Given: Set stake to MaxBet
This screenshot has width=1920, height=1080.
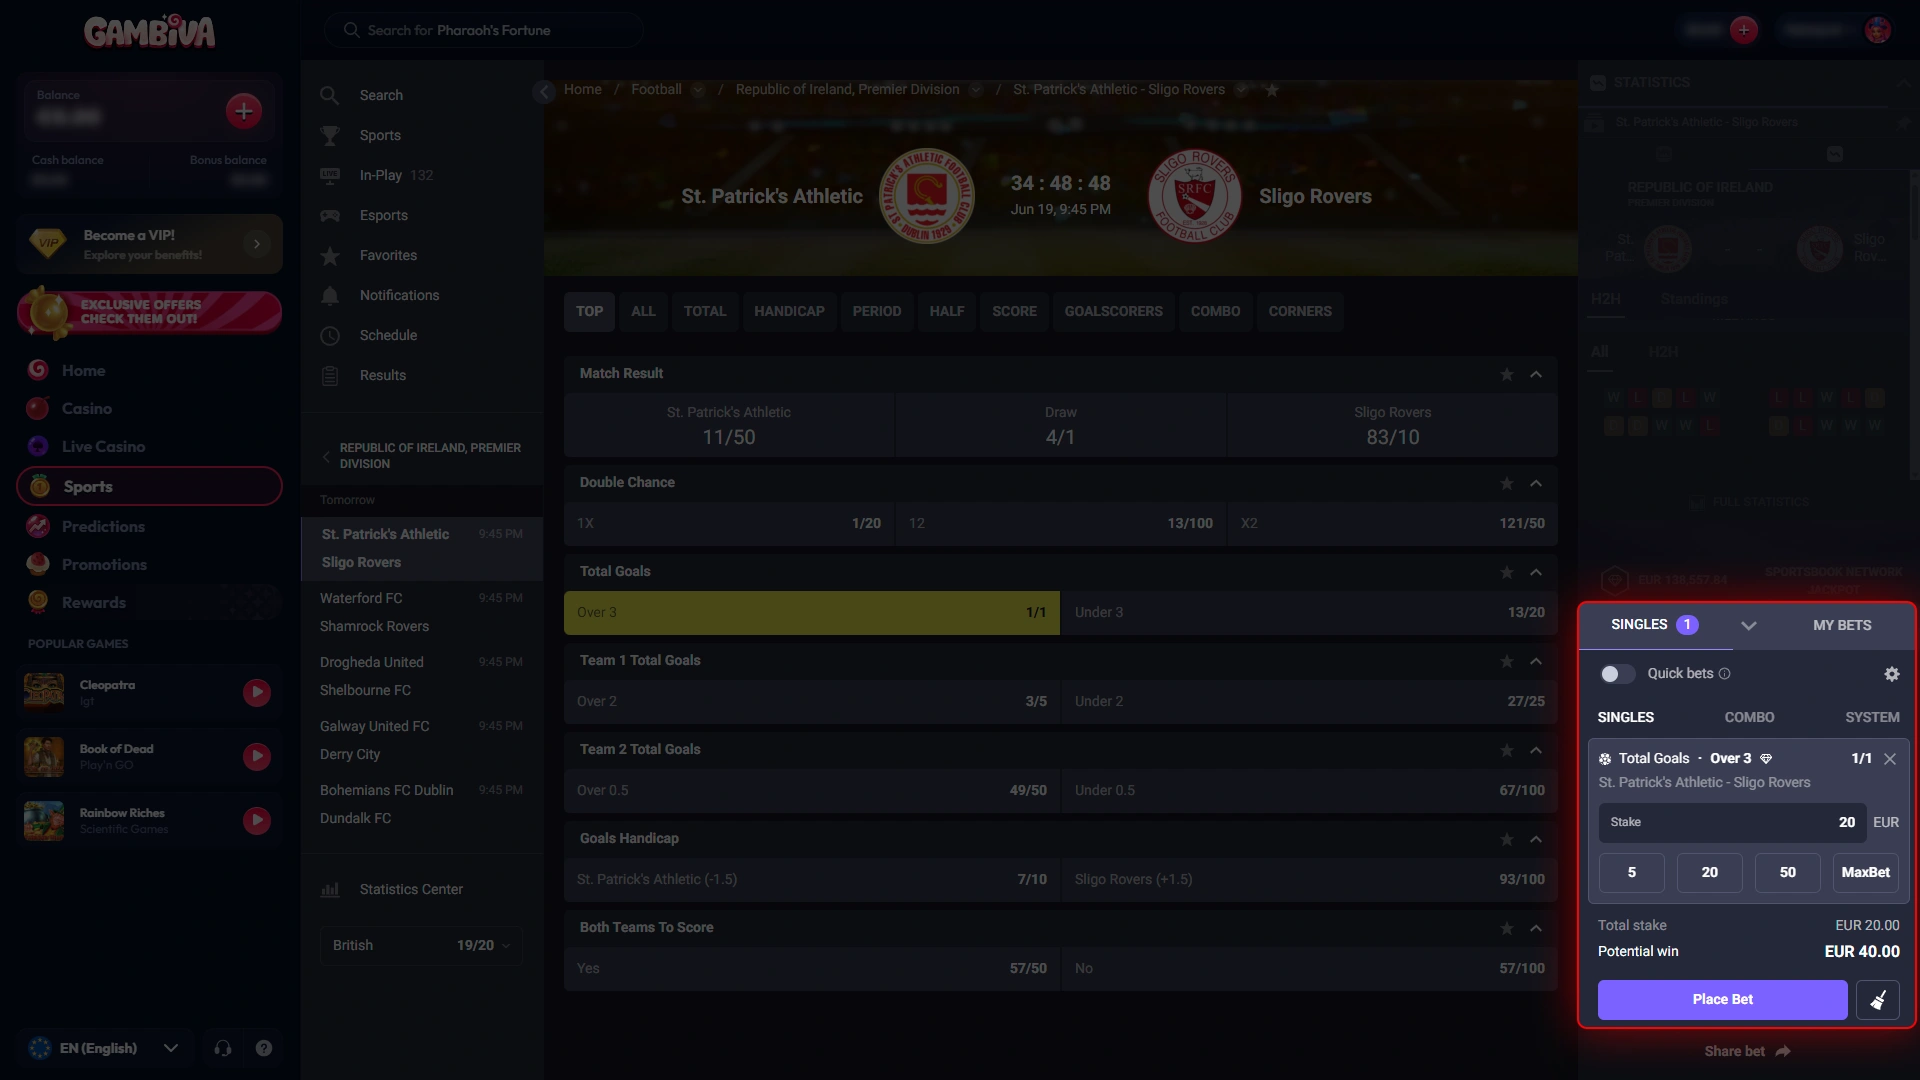Looking at the screenshot, I should 1865,873.
